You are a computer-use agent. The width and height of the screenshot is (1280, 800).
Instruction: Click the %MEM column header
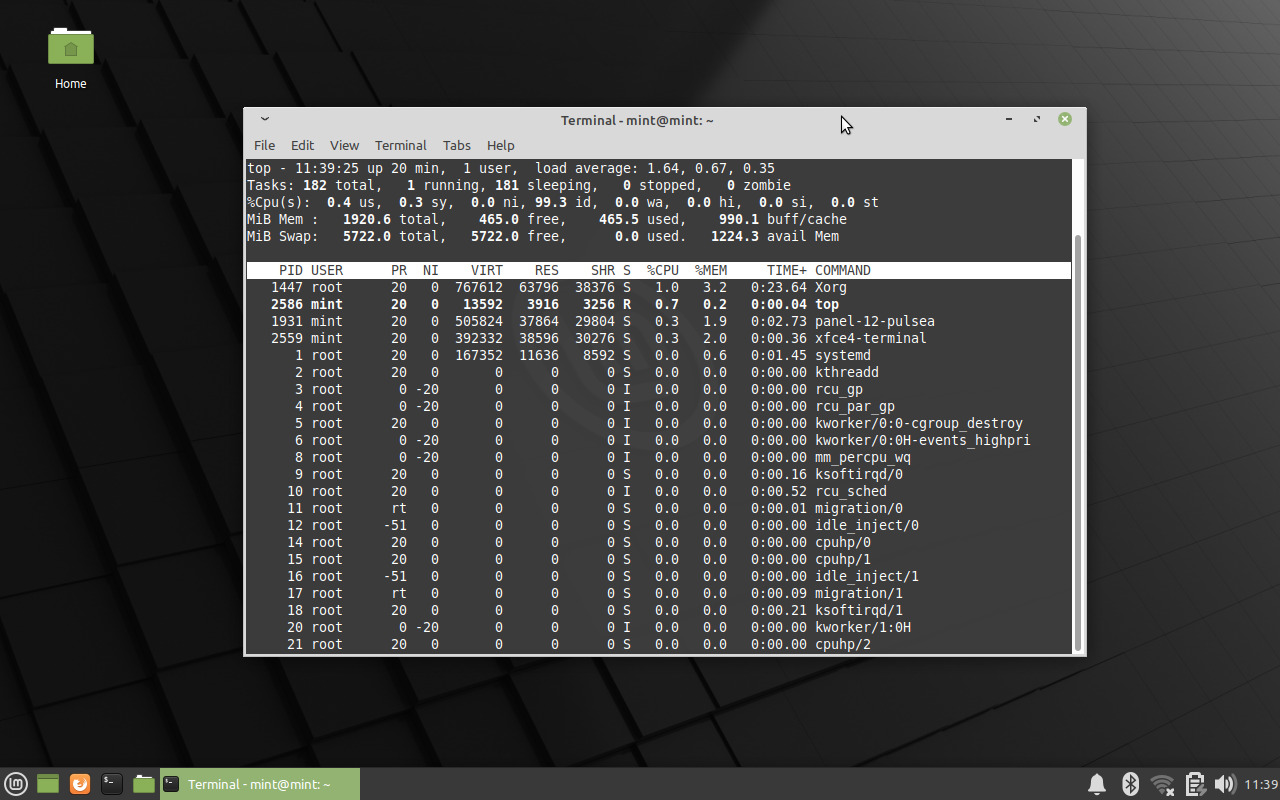point(711,270)
